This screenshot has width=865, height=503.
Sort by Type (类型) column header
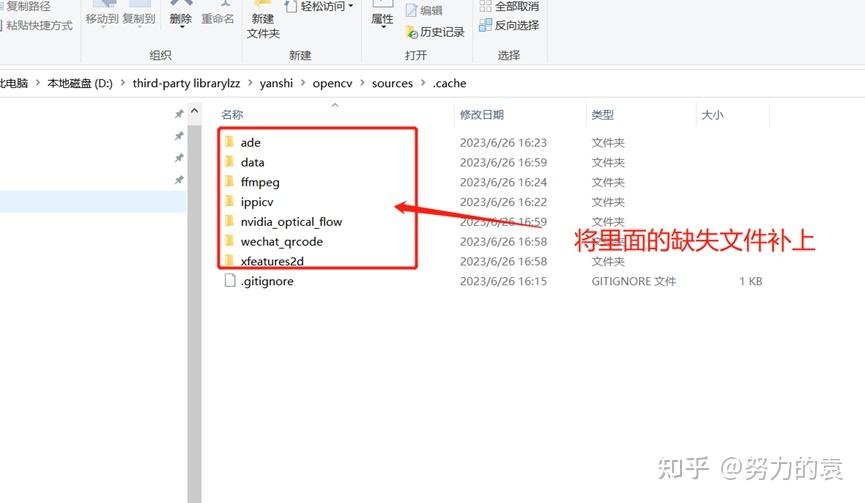pos(602,115)
